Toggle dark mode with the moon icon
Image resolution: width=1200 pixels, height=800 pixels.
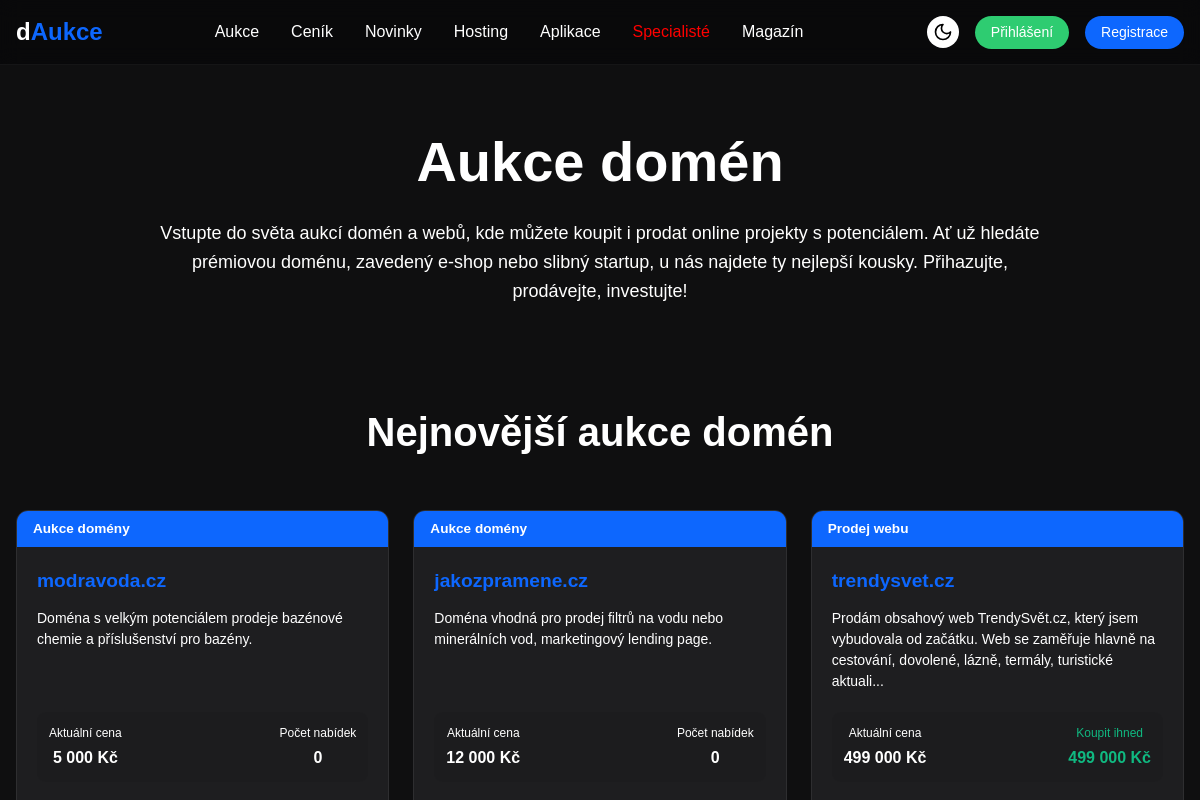[943, 32]
